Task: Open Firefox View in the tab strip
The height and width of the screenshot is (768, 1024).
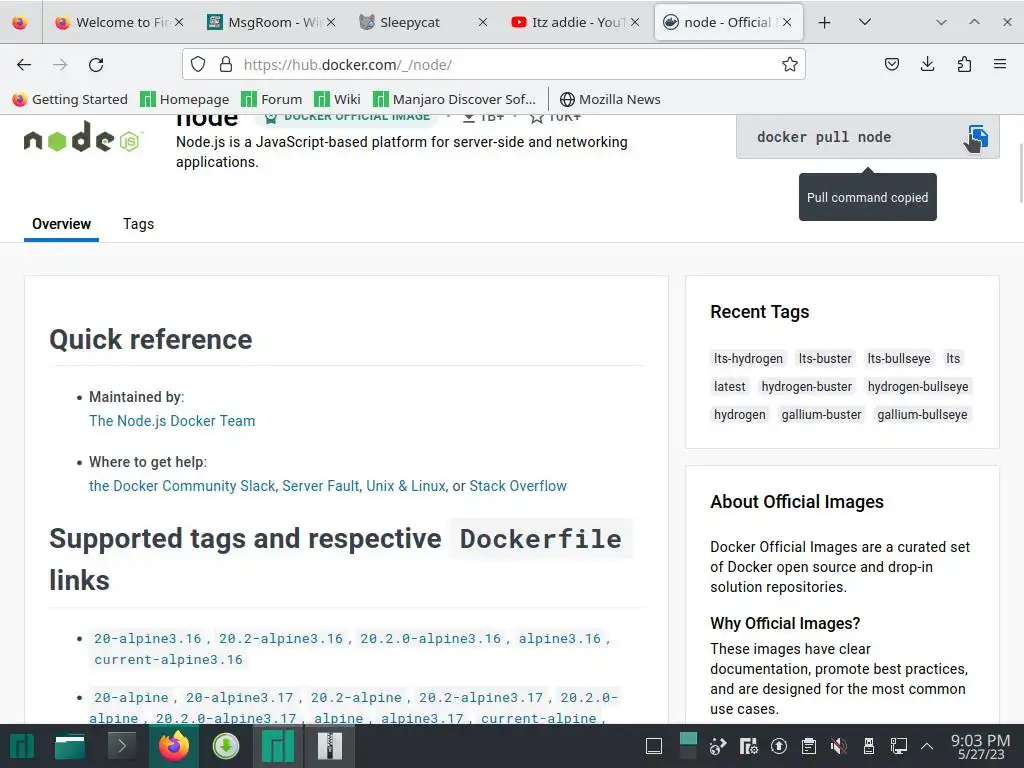Action: coord(20,22)
